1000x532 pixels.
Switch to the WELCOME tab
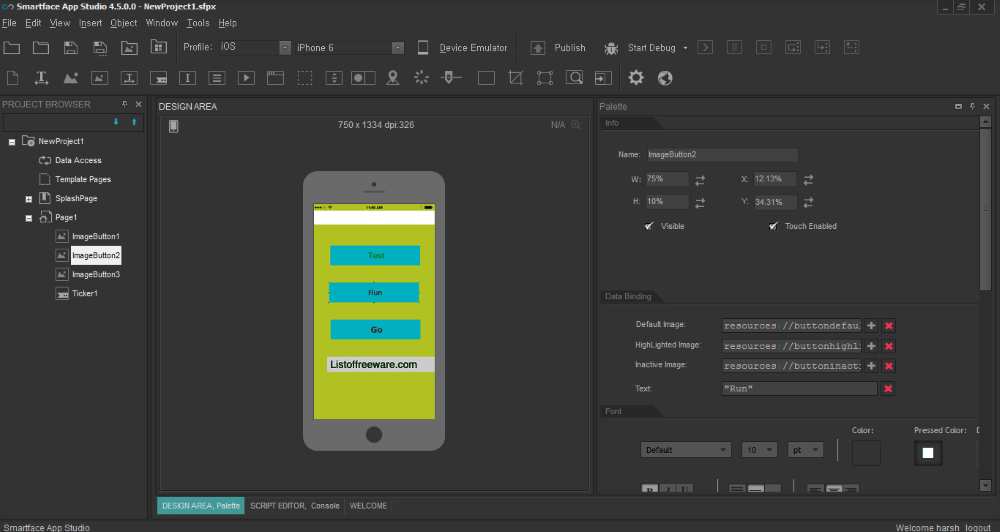[x=368, y=506]
